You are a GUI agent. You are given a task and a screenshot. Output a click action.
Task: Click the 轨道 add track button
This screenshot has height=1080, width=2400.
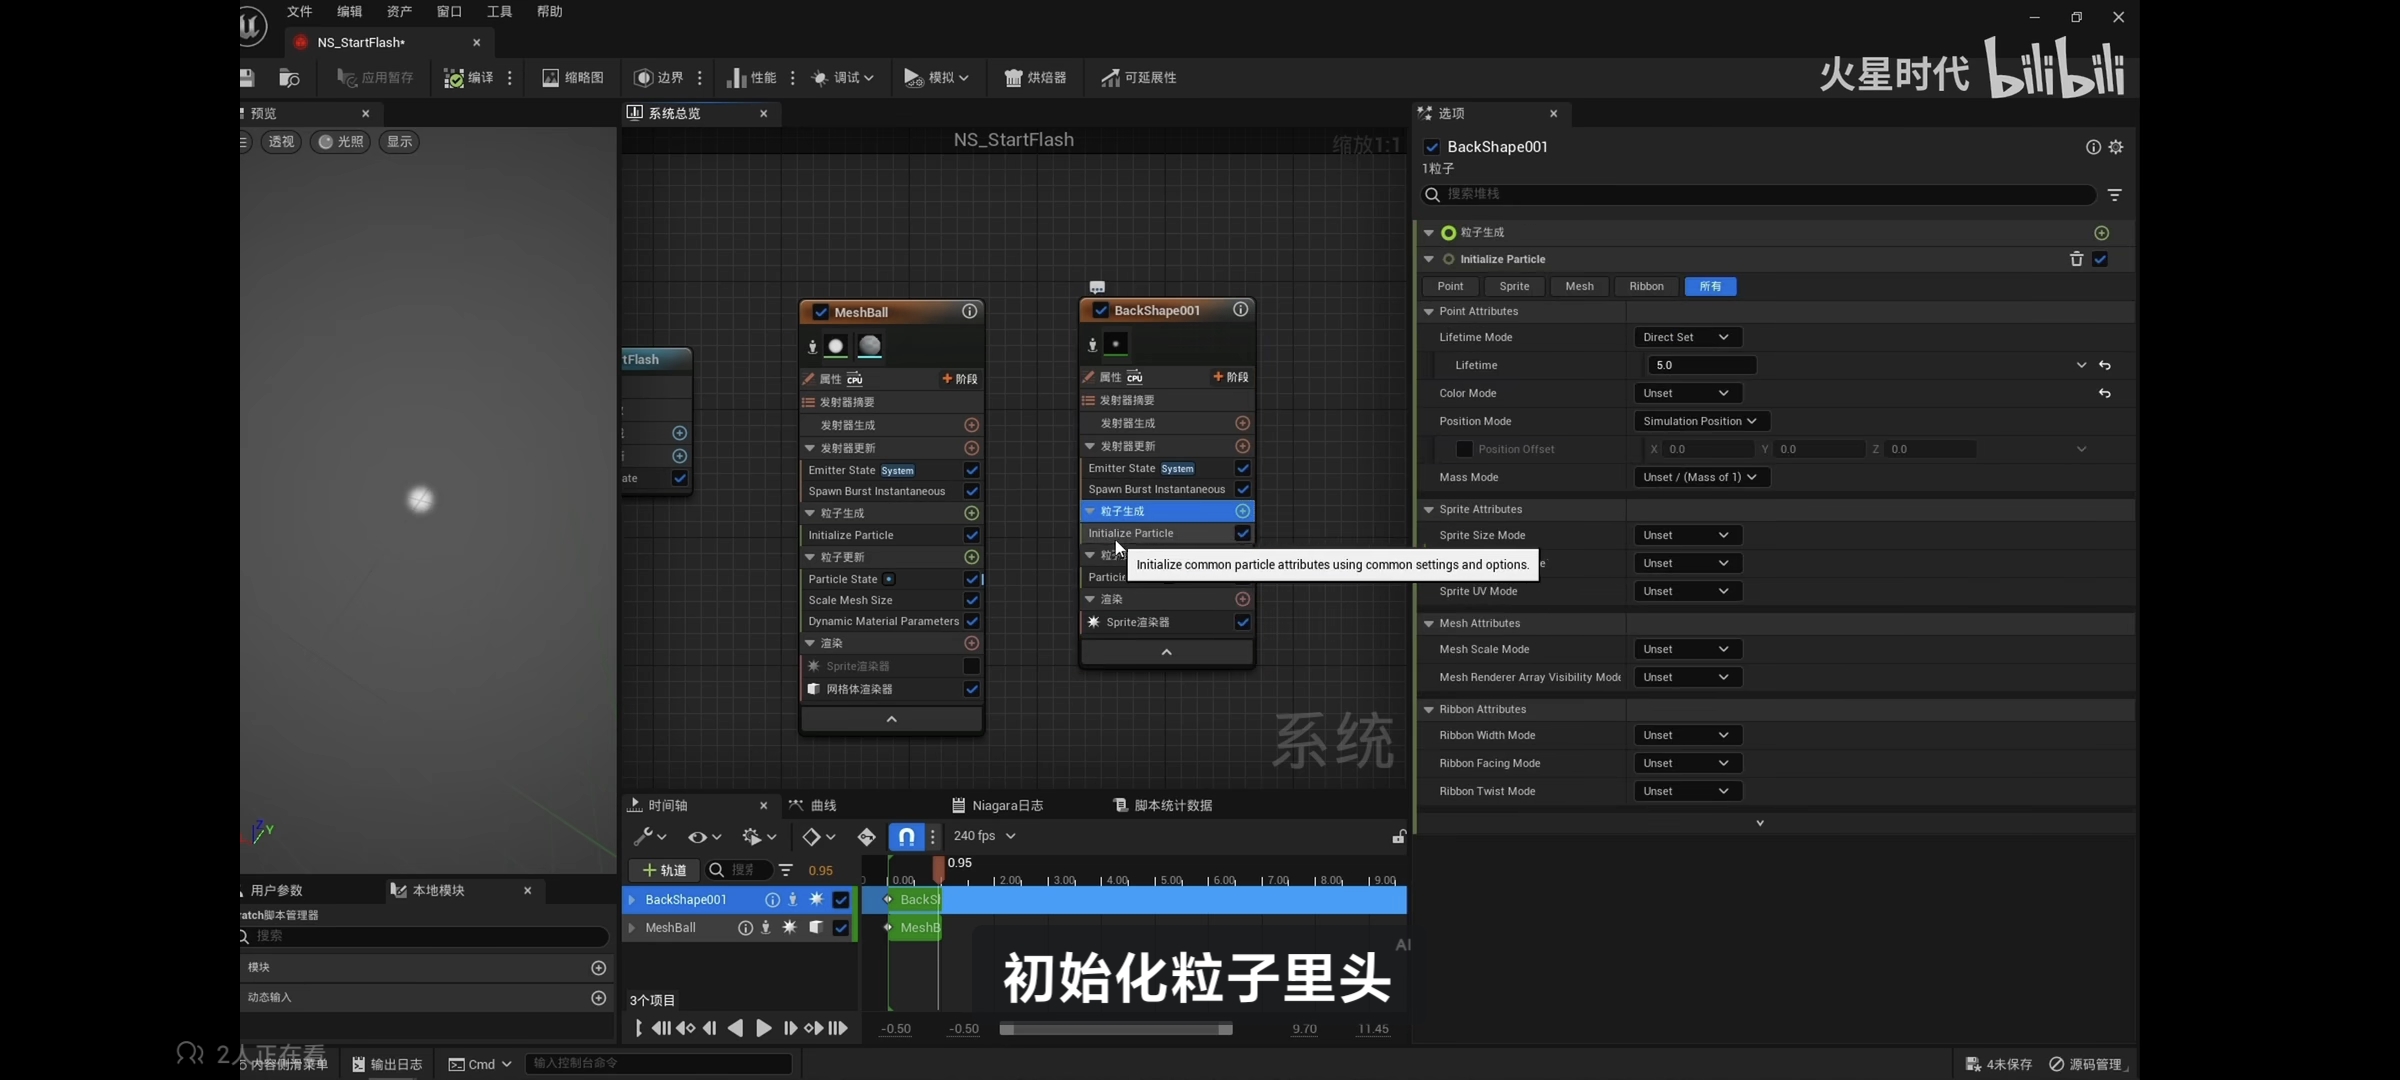[664, 870]
